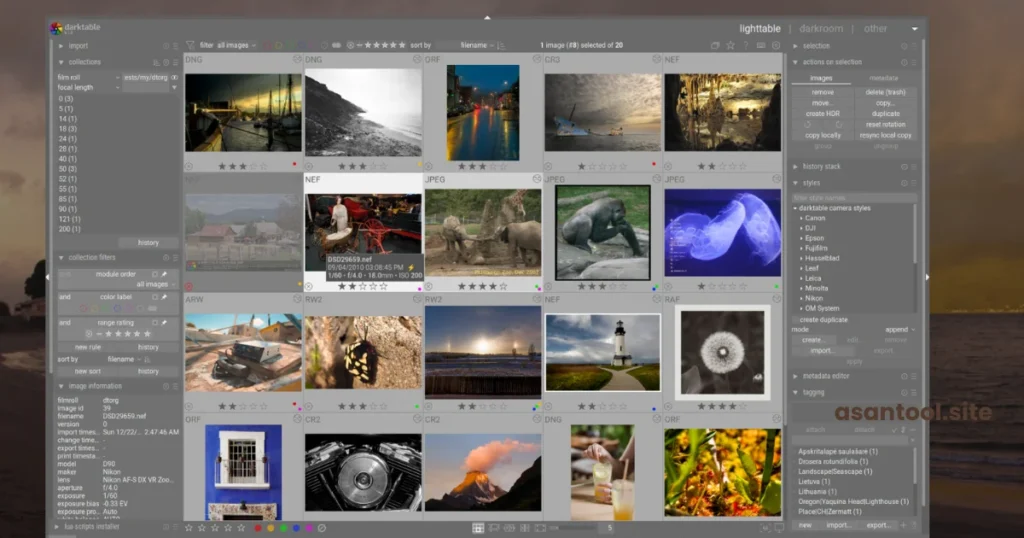Open collections module presets menu
Image resolution: width=1024 pixels, height=538 pixels.
click(175, 63)
